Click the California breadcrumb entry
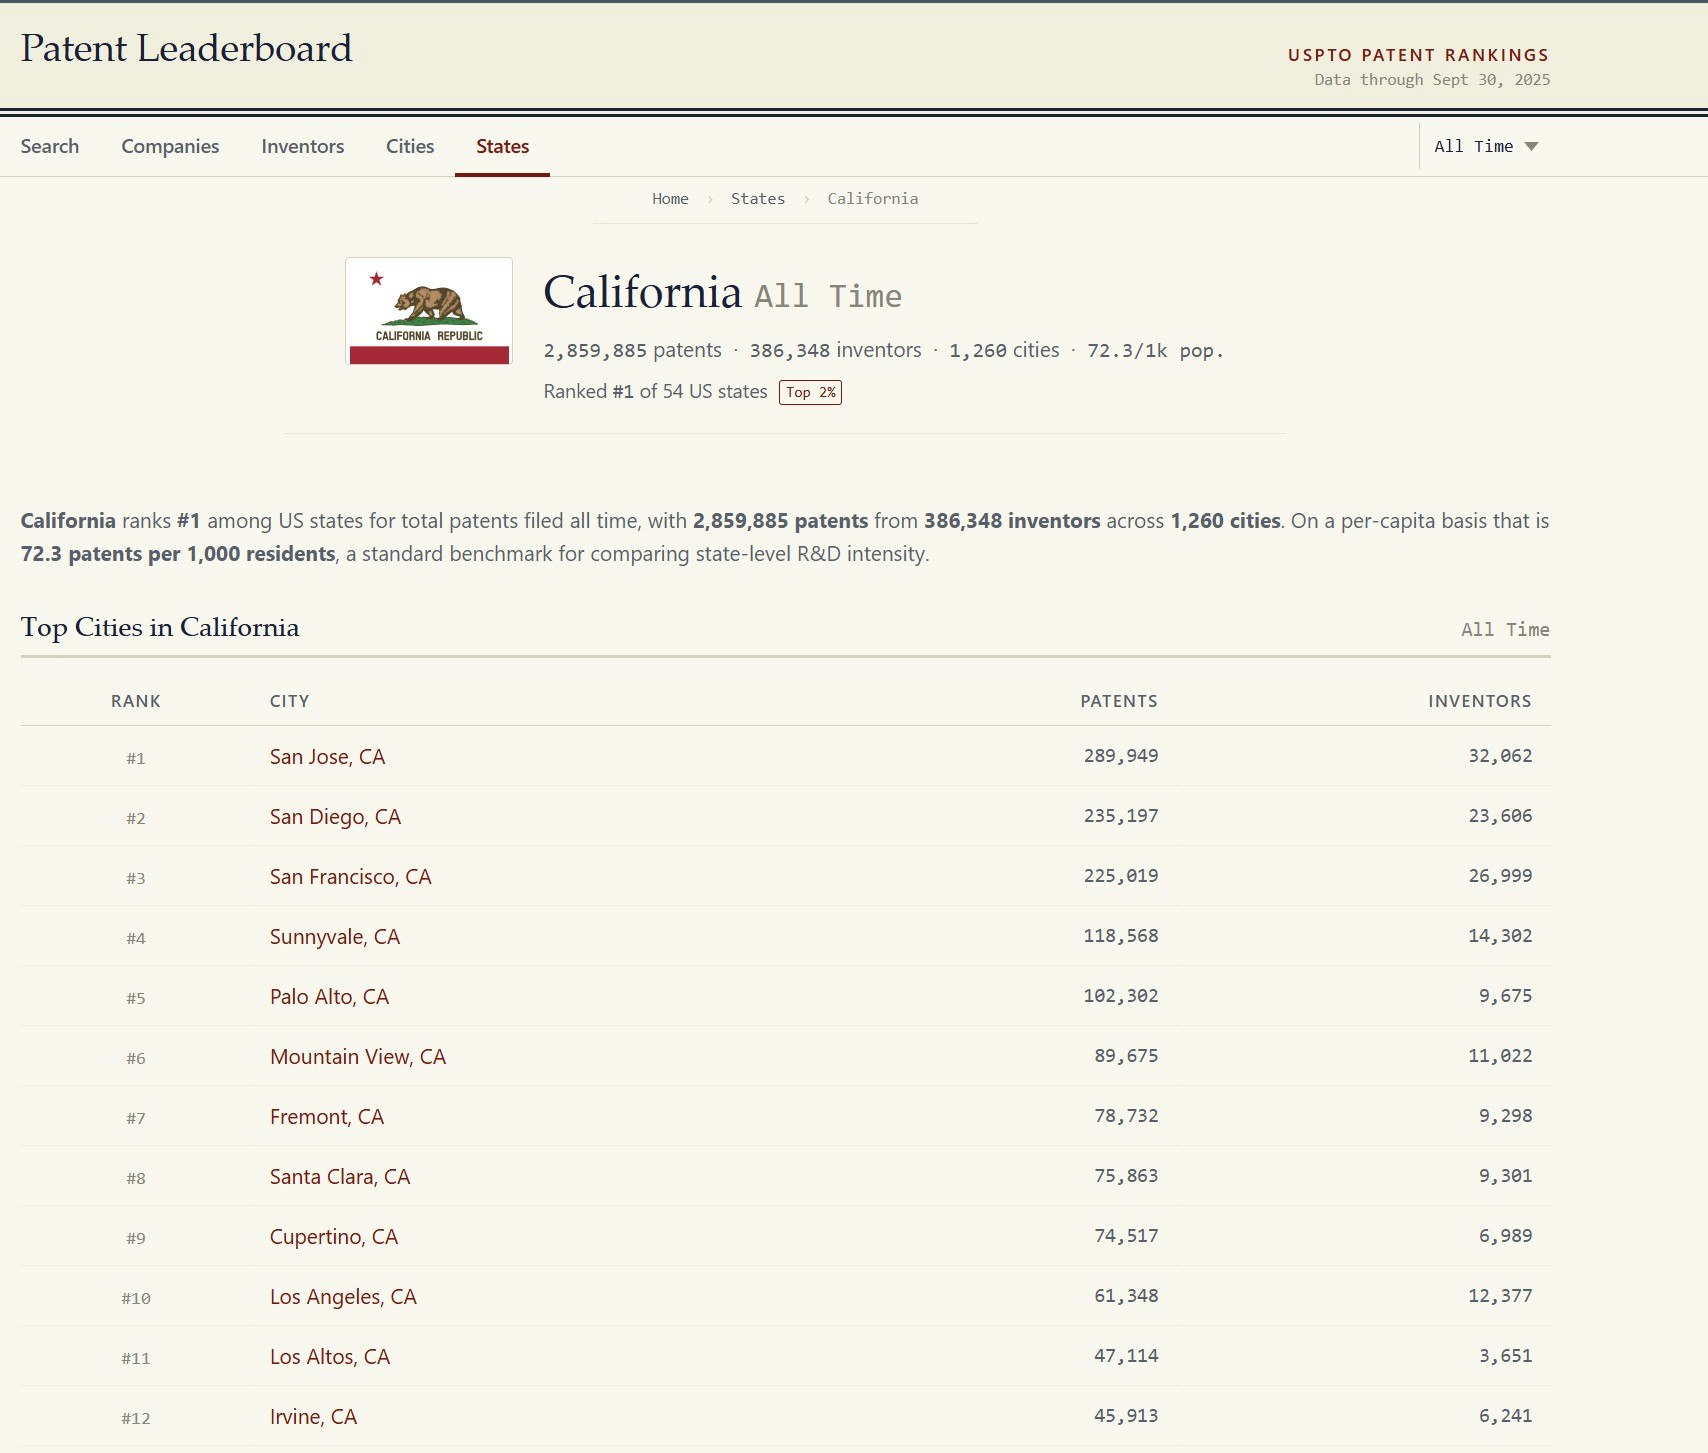The height and width of the screenshot is (1453, 1708). (x=872, y=198)
